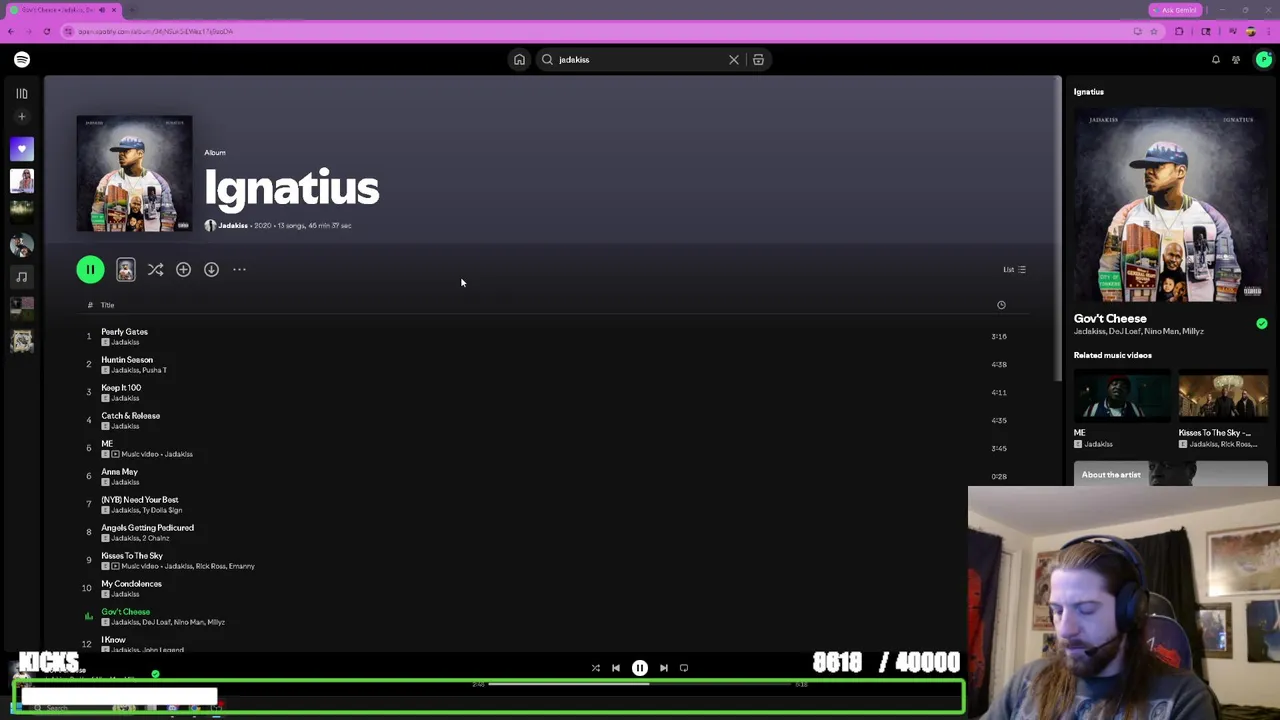Open the playing track Gov't Cheese in list

coord(125,612)
